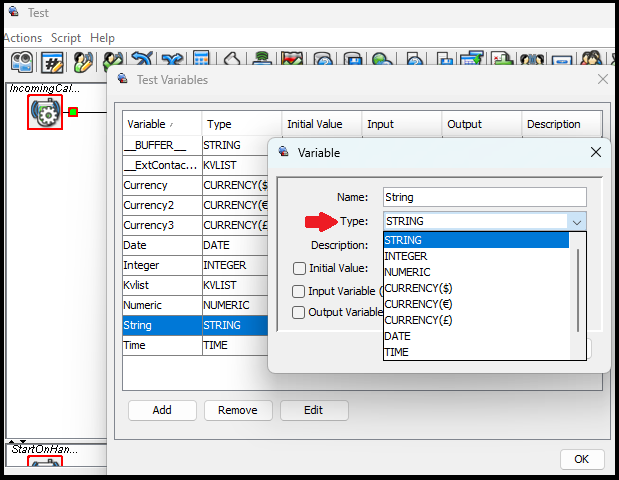Click the green wireless signal toolbar icon
Image resolution: width=619 pixels, height=480 pixels.
261,58
